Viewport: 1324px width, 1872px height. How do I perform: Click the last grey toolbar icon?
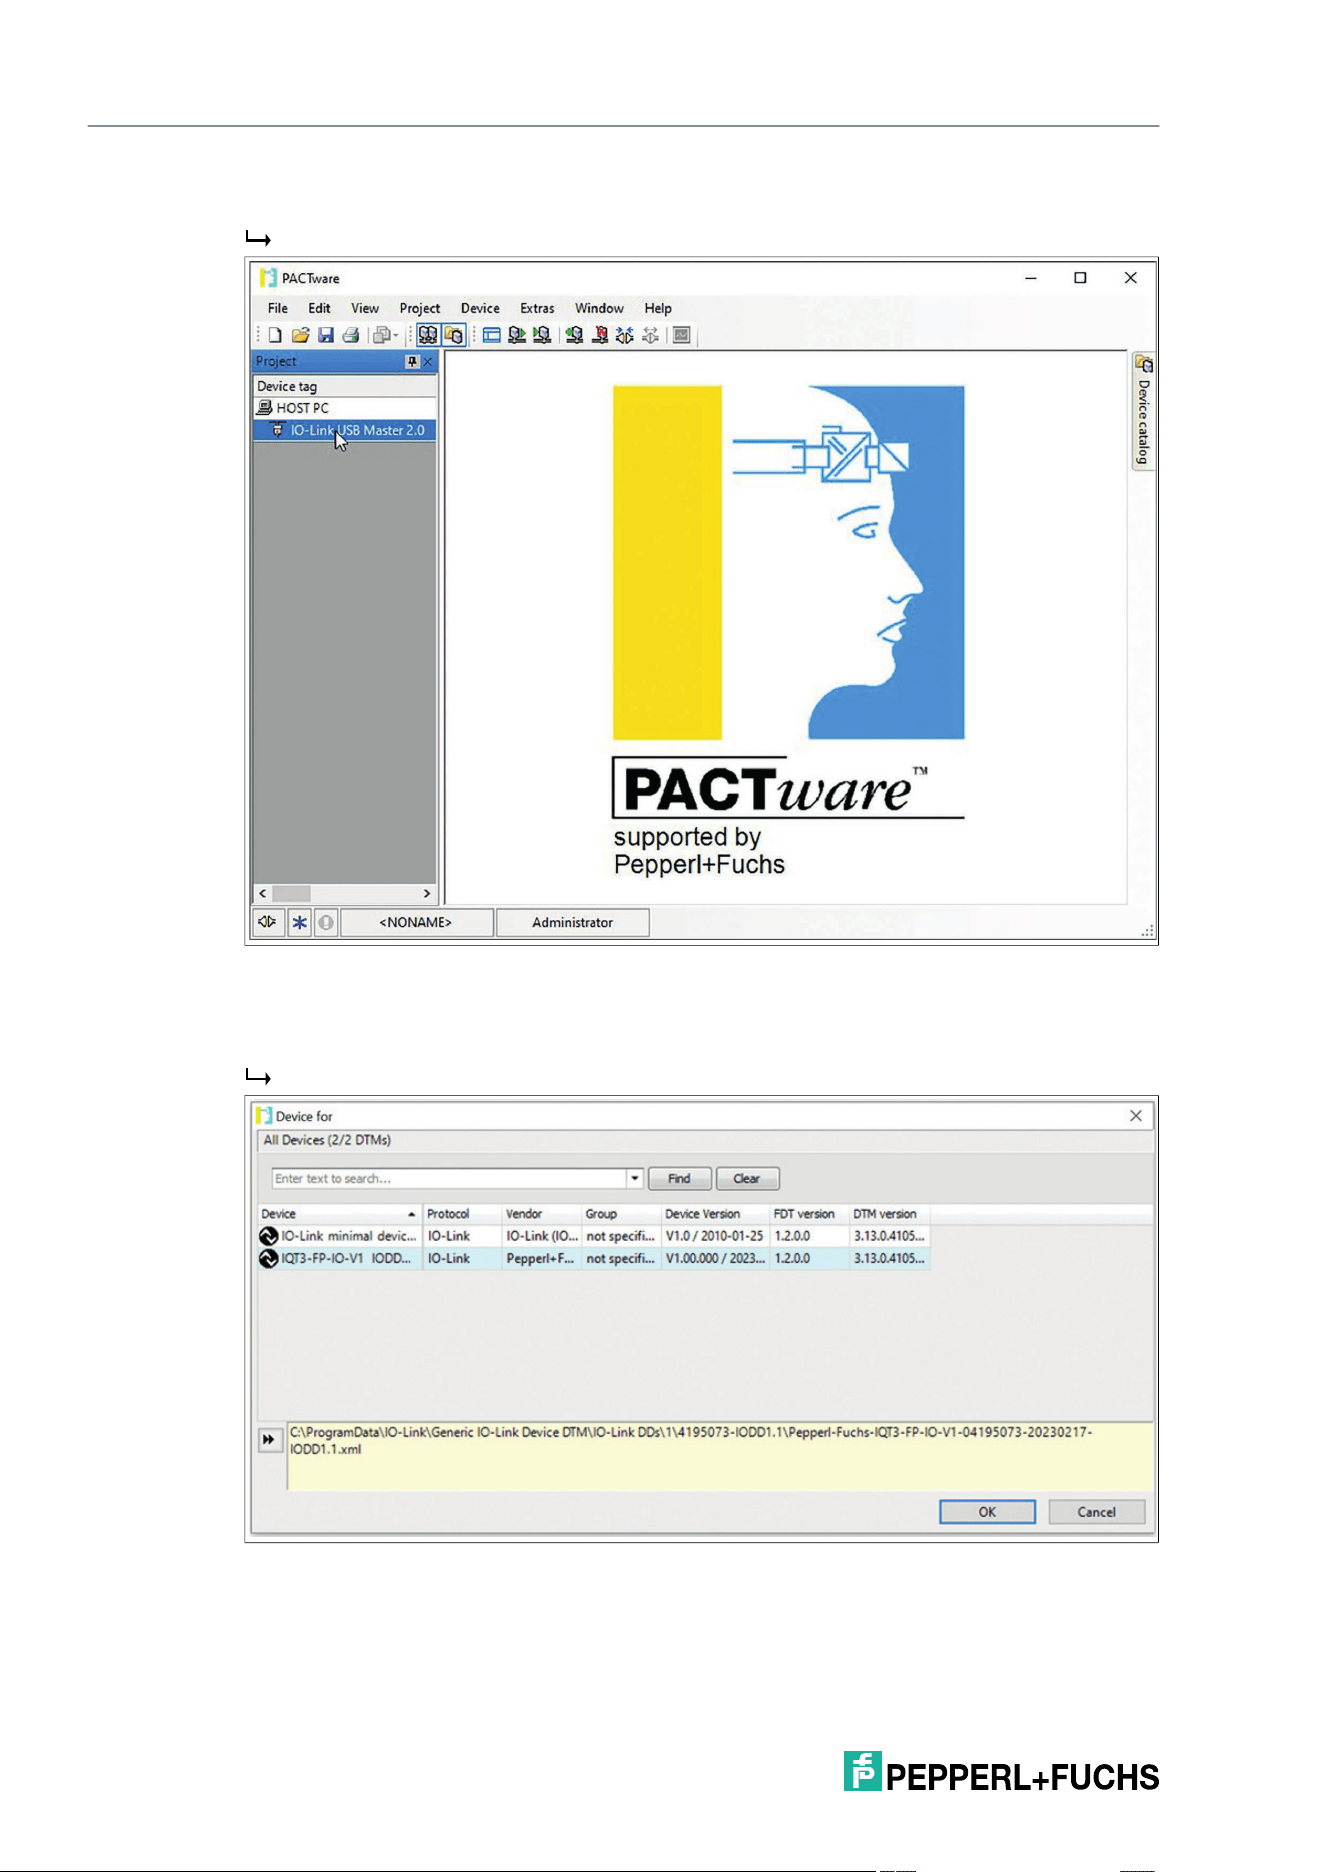coord(682,335)
